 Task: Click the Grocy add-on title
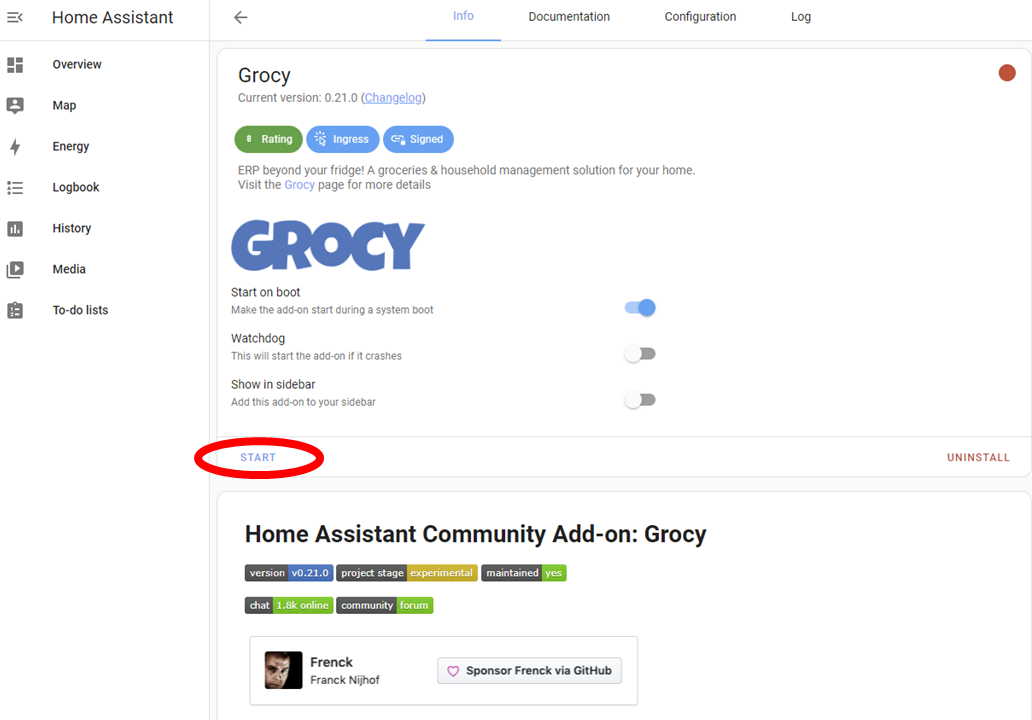pyautogui.click(x=264, y=75)
